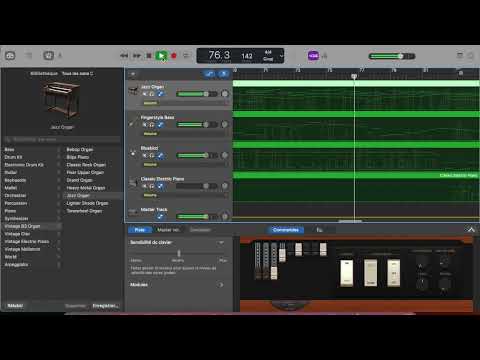Click the Fingerstyle Bass automation enable button
The height and width of the screenshot is (360, 480).
coord(160,125)
